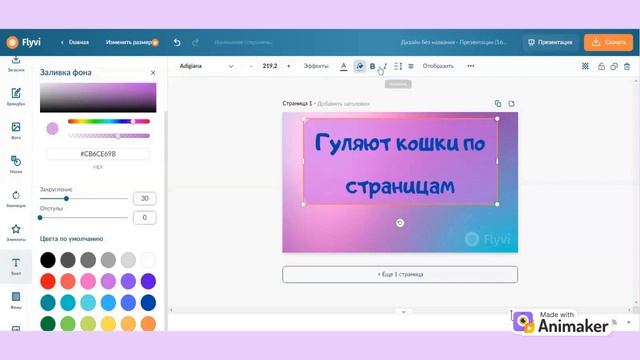Copy page icon above canvas
The height and width of the screenshot is (360, 640).
point(498,104)
